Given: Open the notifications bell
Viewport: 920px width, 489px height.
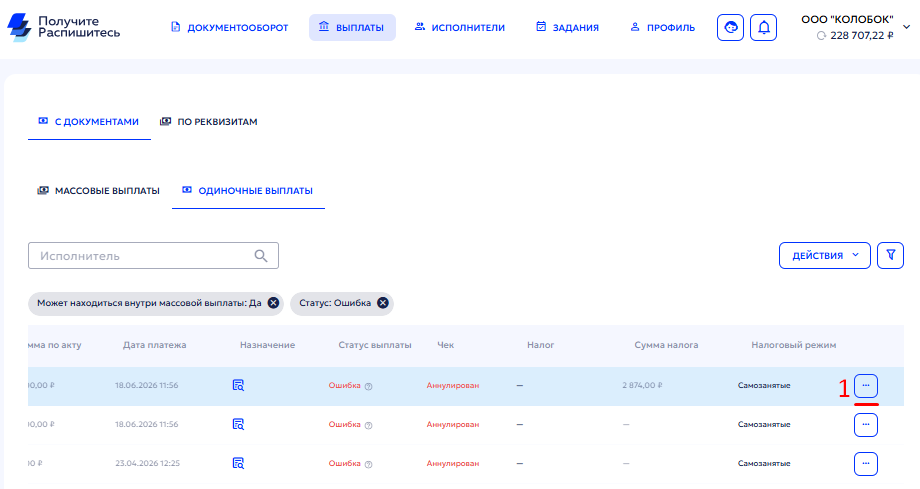Looking at the screenshot, I should (x=763, y=28).
